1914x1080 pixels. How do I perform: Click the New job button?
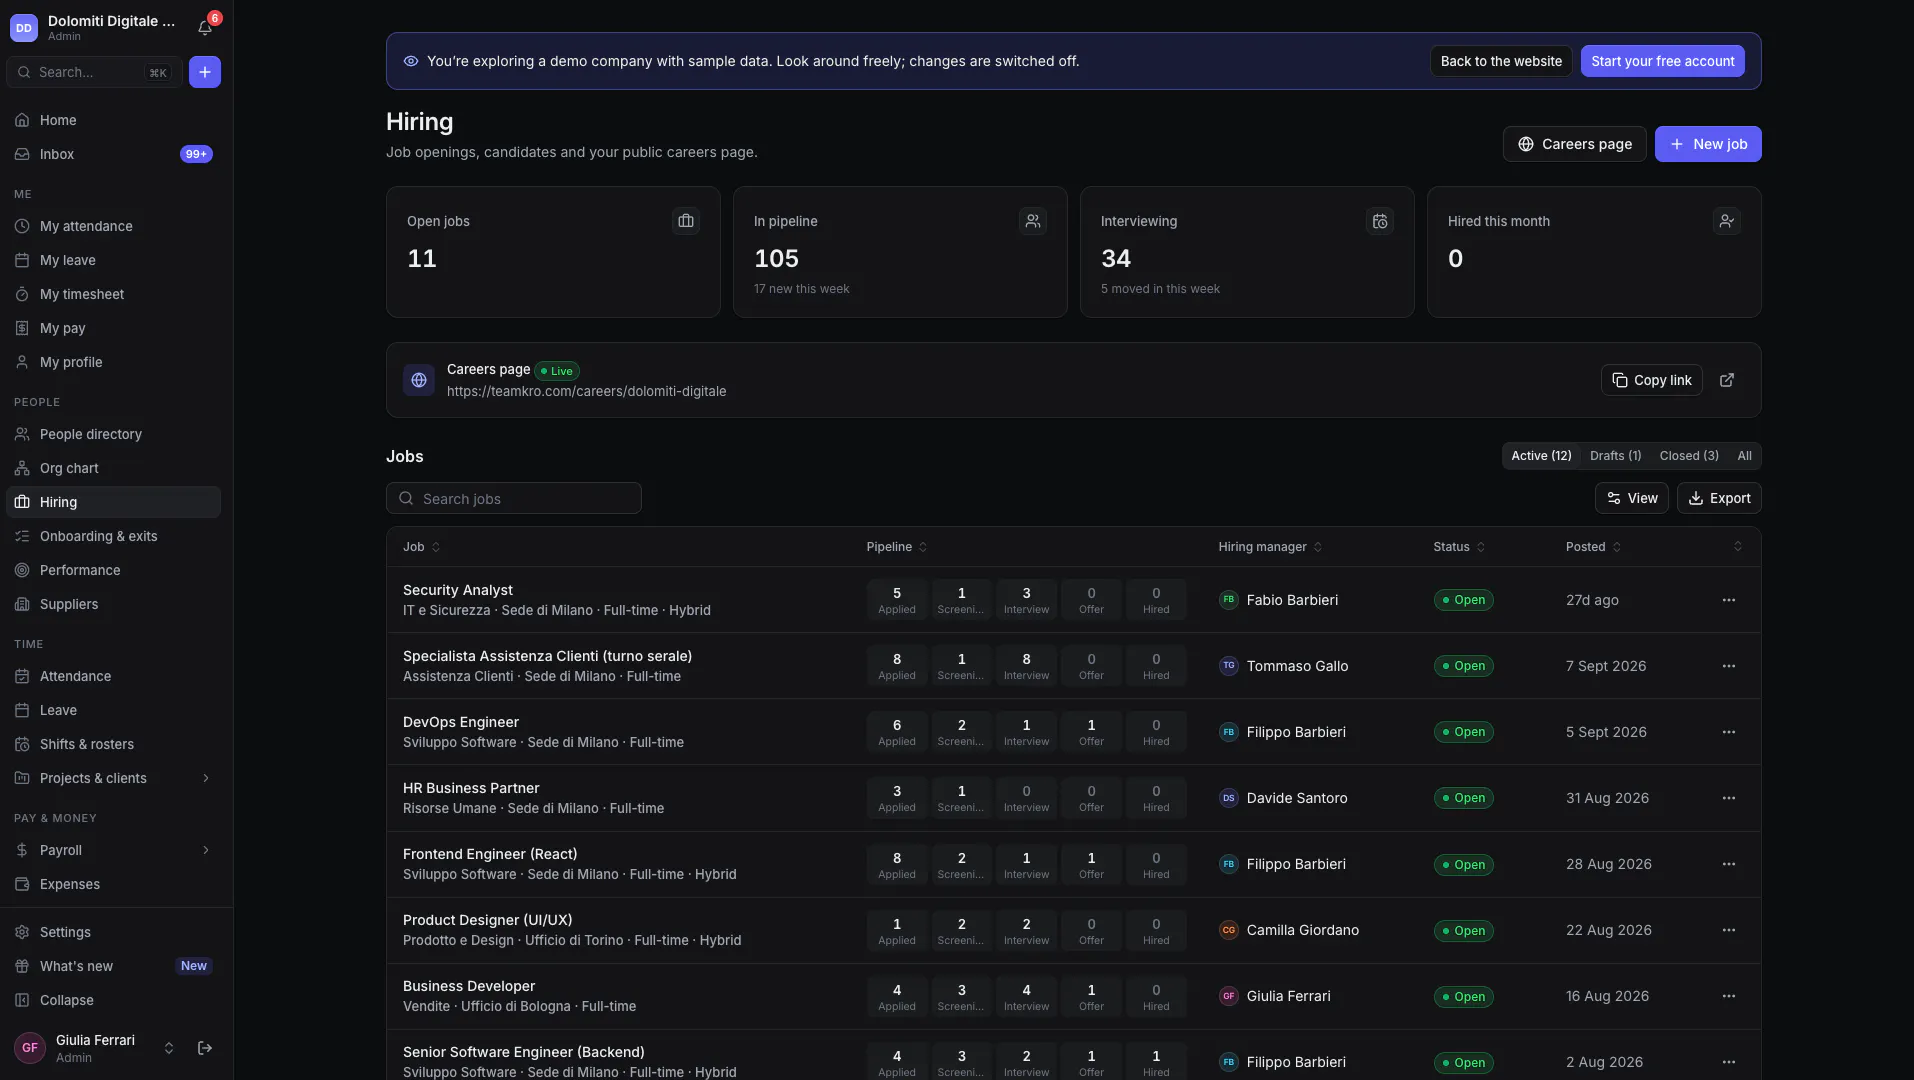point(1708,144)
